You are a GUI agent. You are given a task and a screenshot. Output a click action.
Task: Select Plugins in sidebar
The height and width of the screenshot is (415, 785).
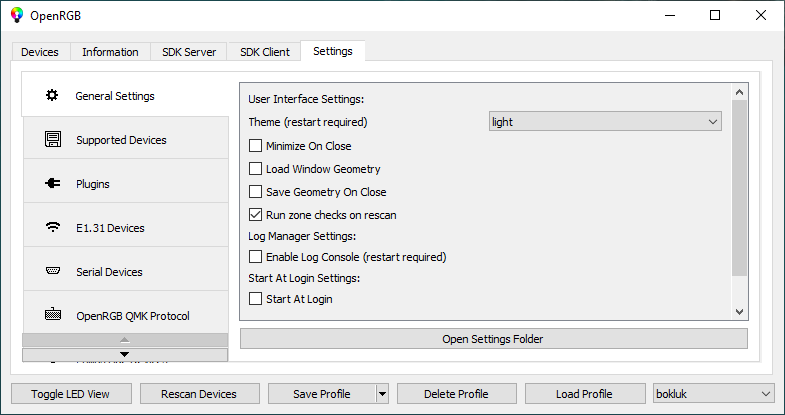click(x=126, y=183)
